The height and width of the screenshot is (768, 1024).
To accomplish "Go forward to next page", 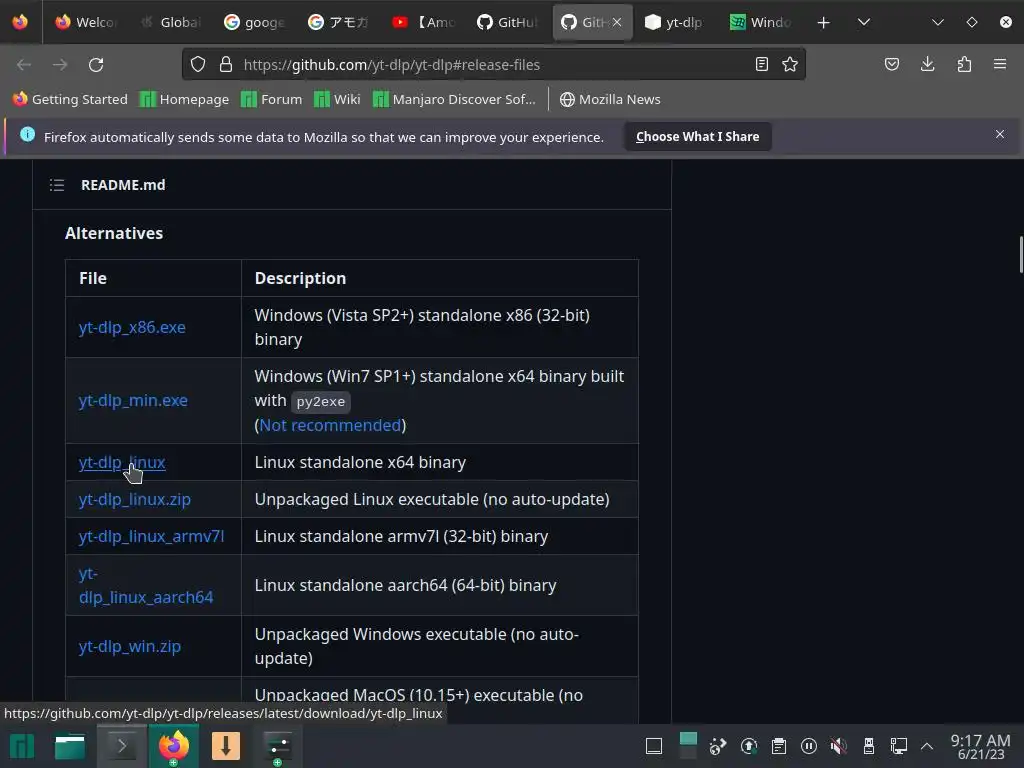I will [60, 65].
